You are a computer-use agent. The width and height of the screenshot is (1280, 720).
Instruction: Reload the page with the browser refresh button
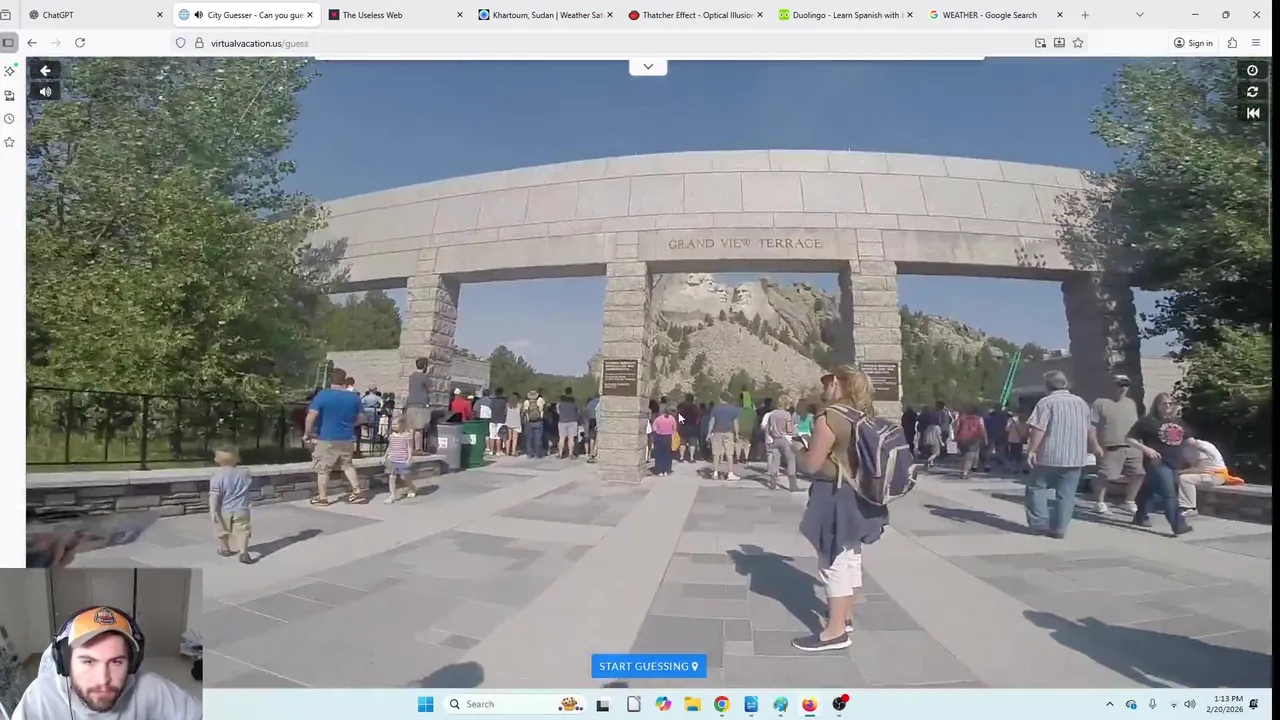tap(80, 43)
